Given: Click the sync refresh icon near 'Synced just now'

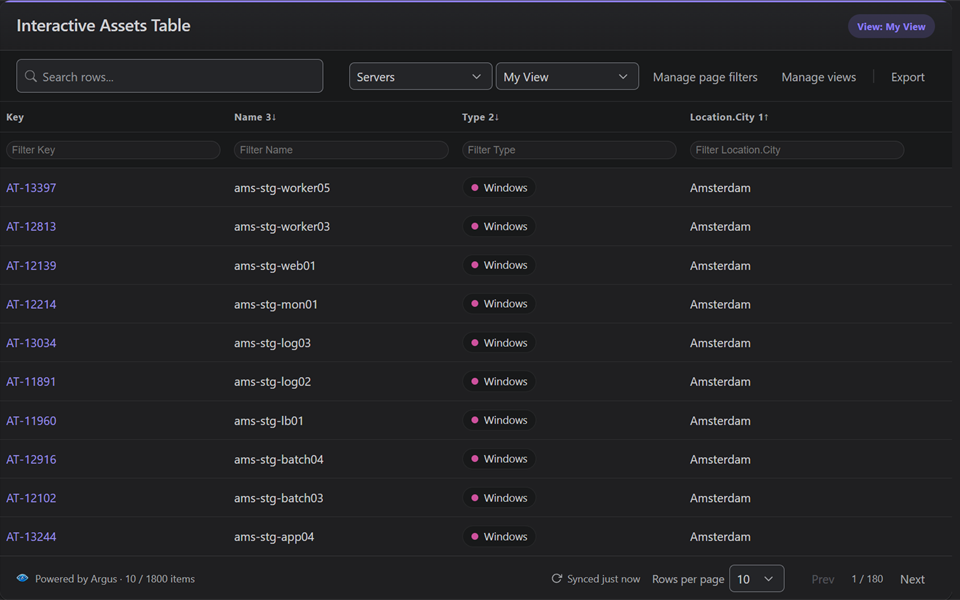Looking at the screenshot, I should tap(557, 579).
